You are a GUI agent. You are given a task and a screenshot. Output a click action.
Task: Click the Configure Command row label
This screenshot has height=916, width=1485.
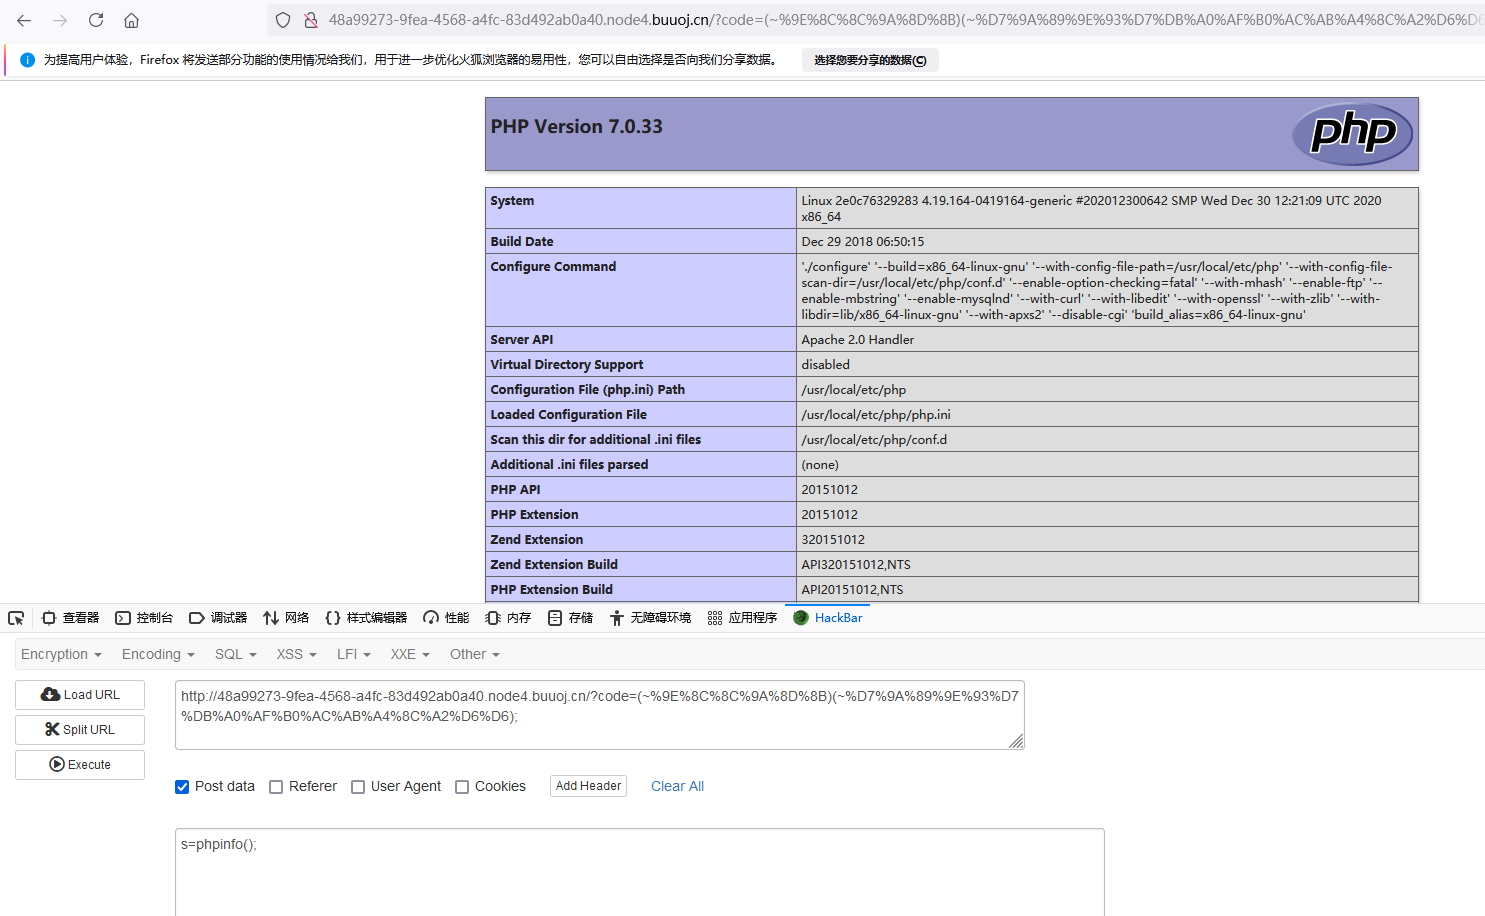553,267
